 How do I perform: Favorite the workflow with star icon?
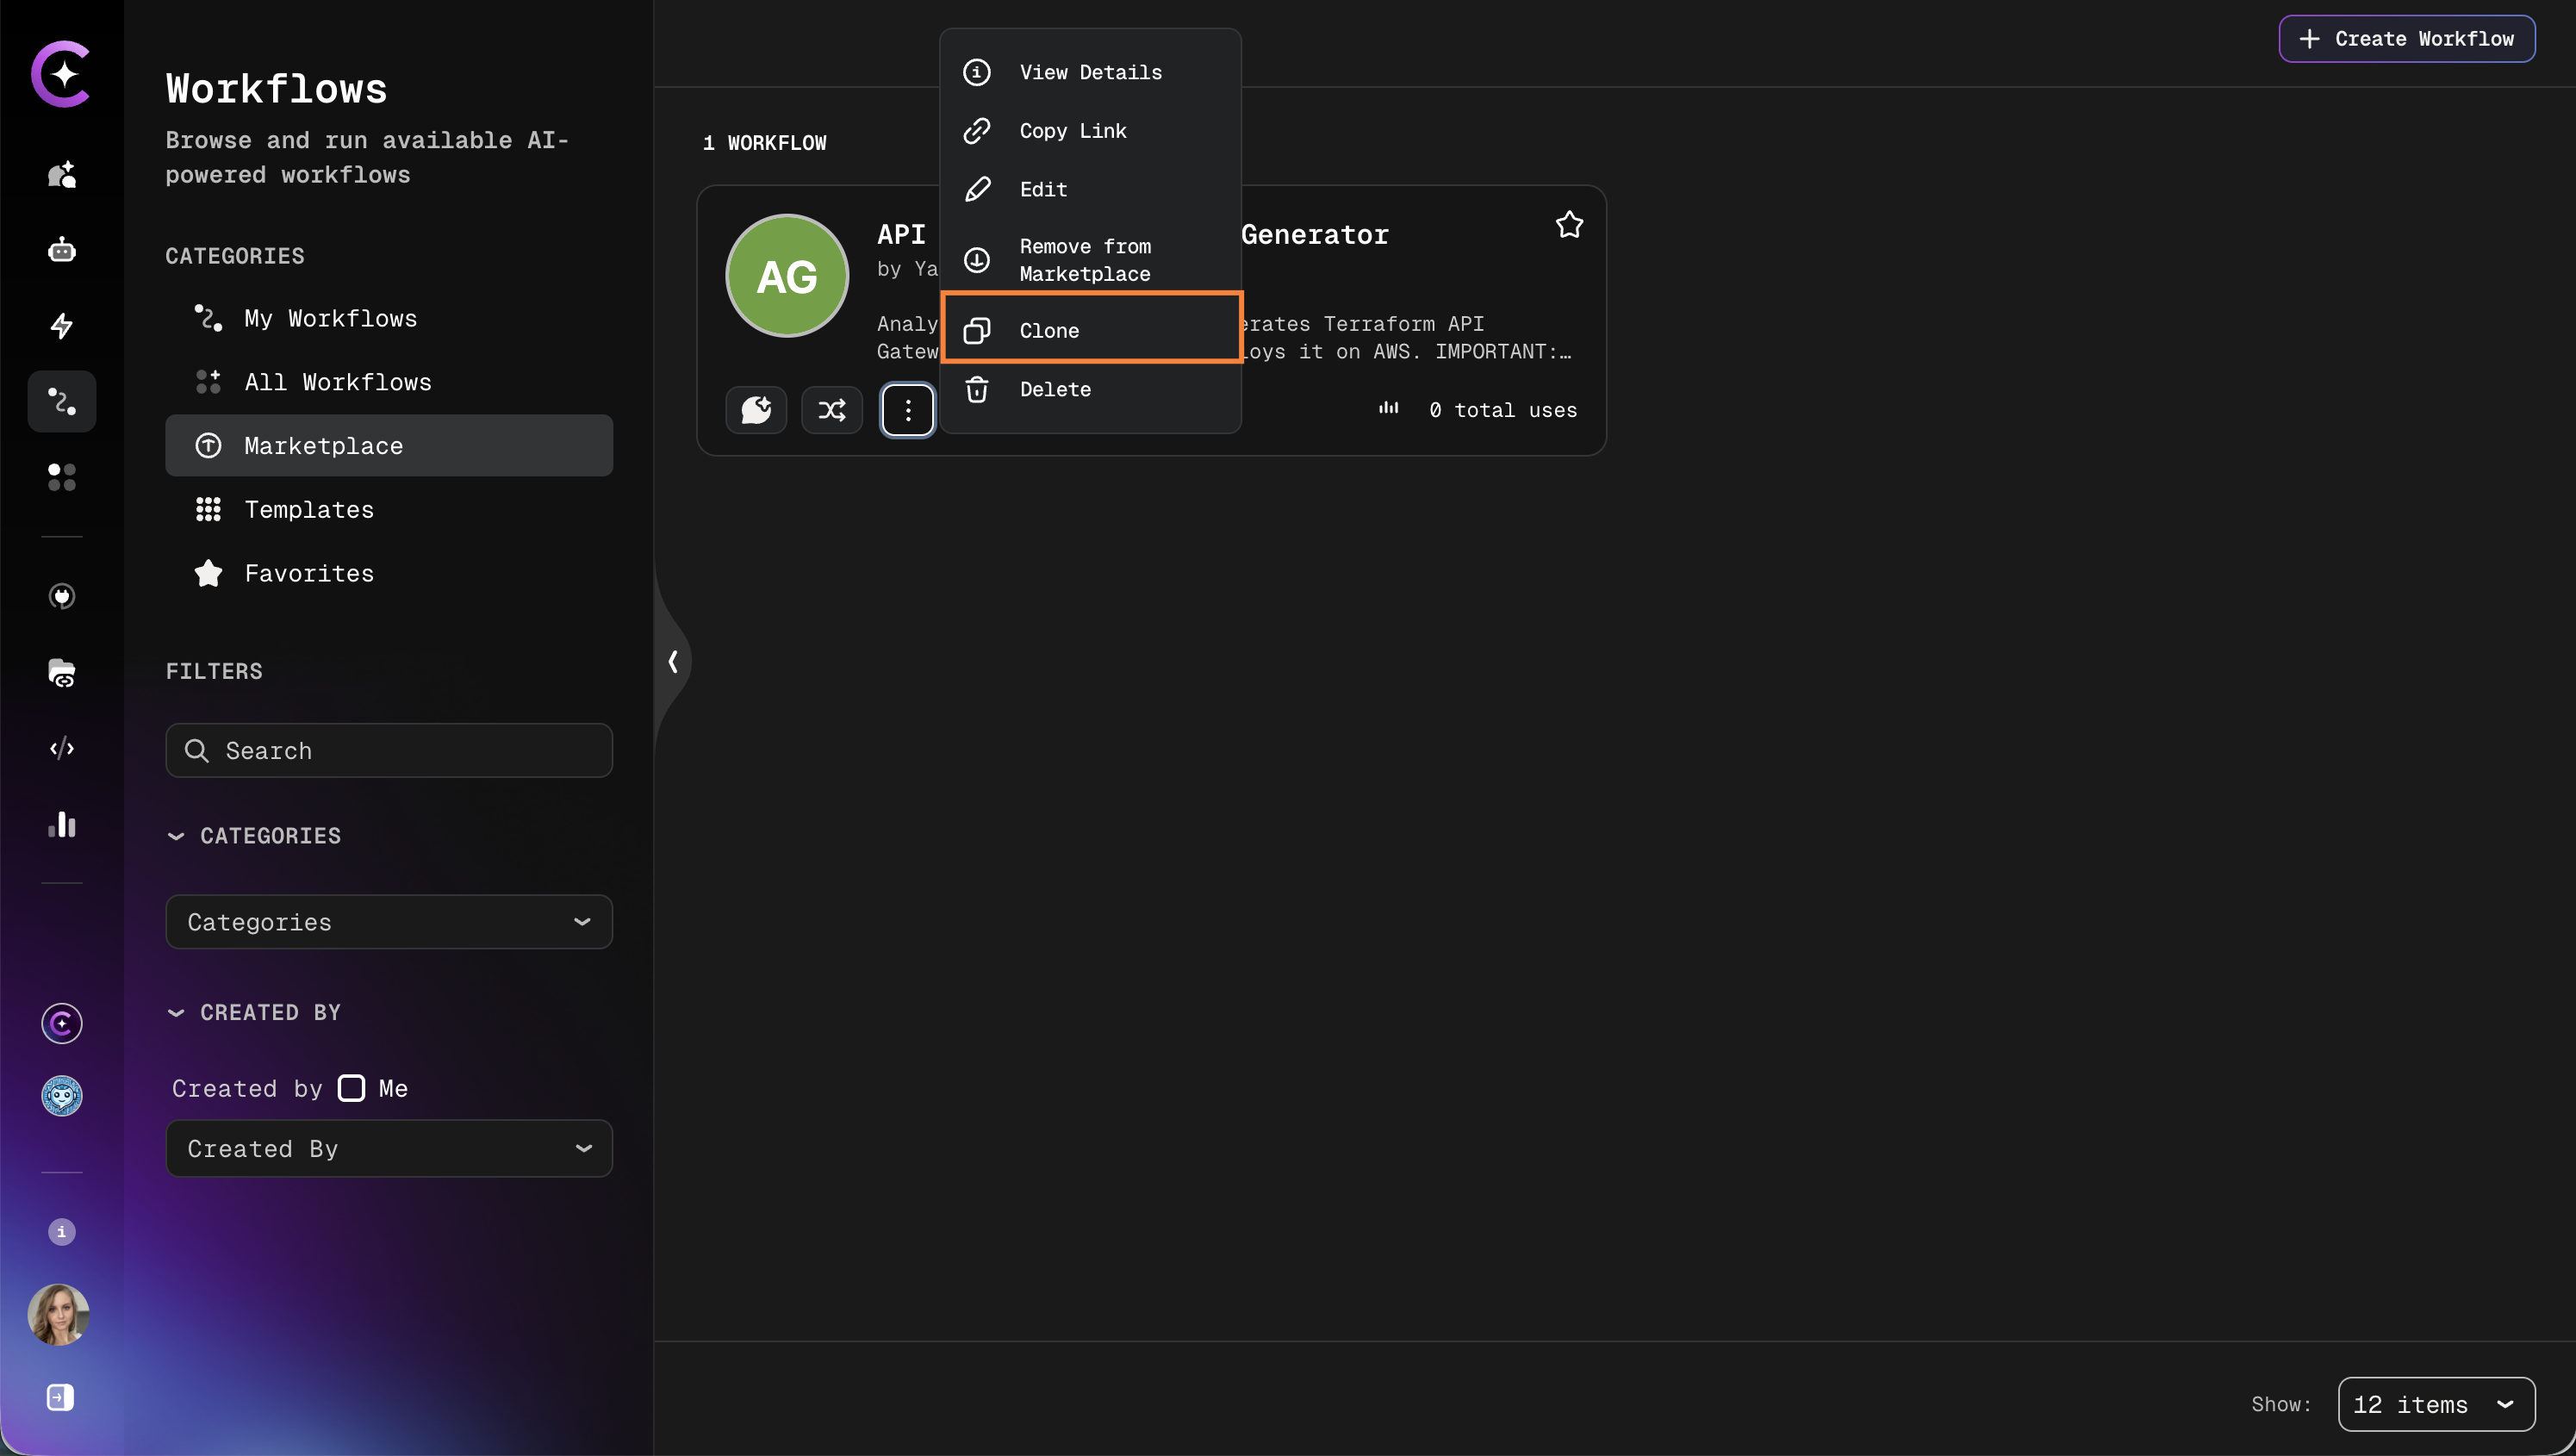click(x=1569, y=224)
